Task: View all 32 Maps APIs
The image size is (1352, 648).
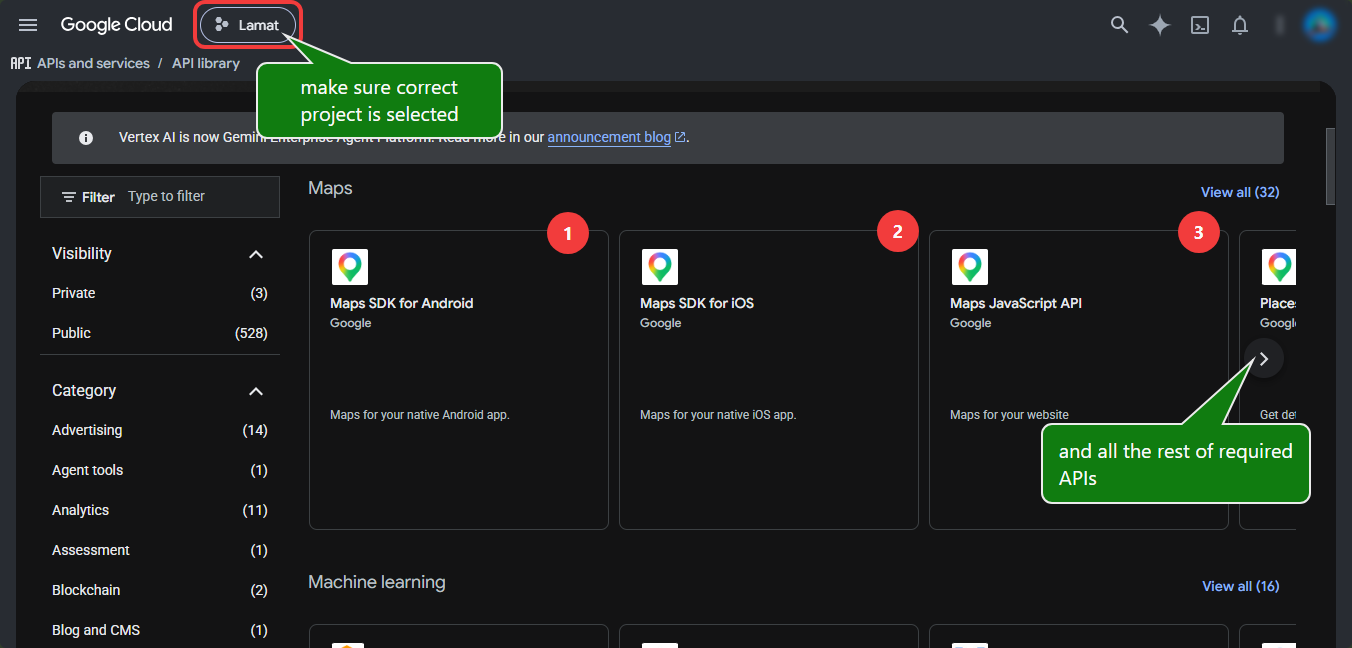Action: (1240, 192)
